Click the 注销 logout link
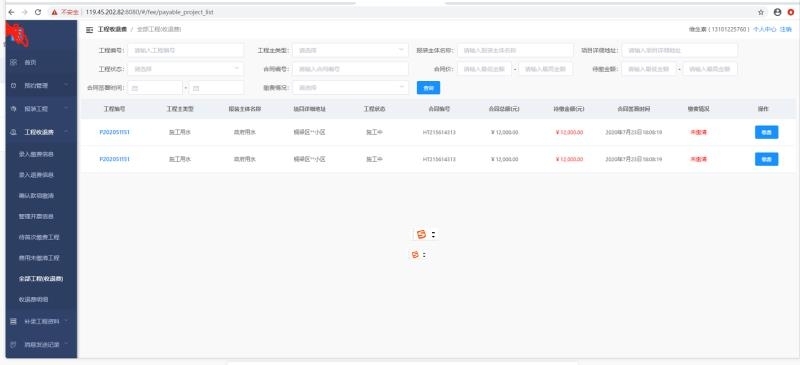800x365 pixels. (785, 30)
